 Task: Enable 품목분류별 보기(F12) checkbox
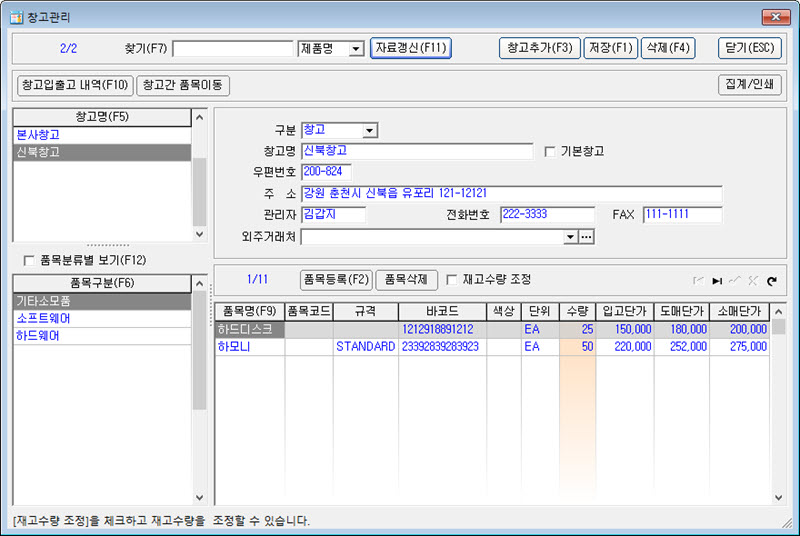29,261
